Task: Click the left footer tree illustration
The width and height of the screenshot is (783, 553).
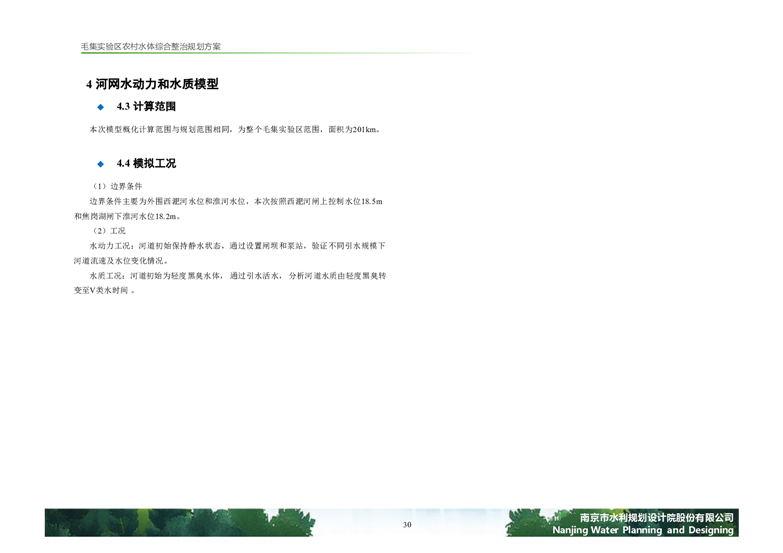Action: [x=130, y=523]
